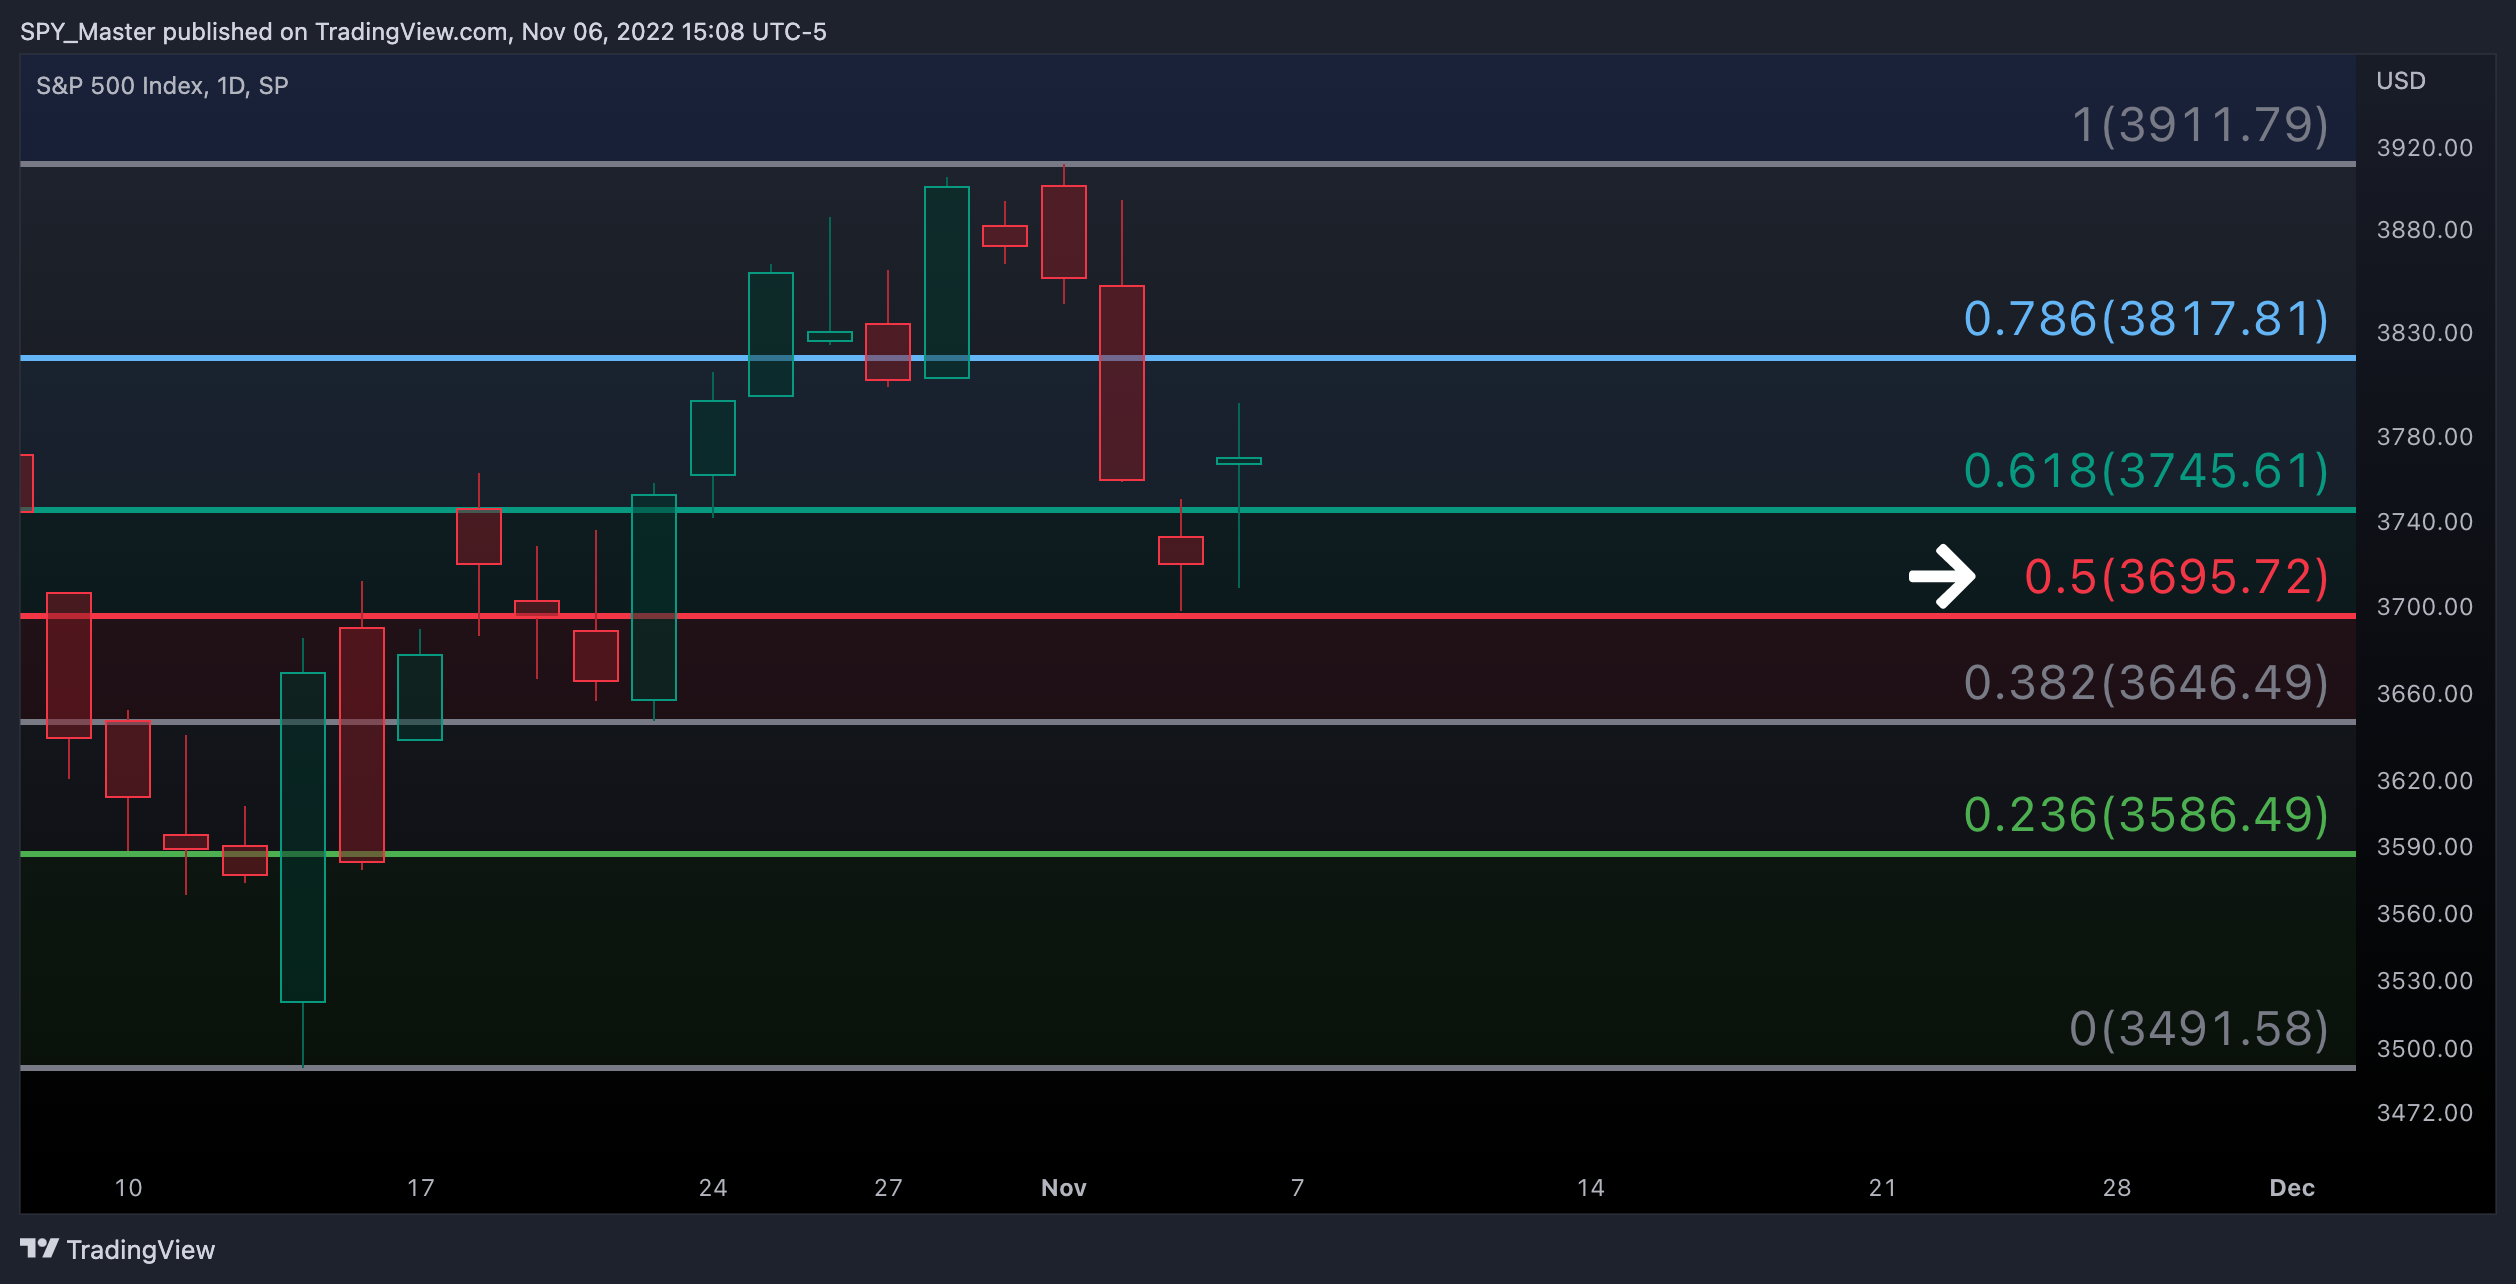
Task: Click the 3560.00 price axis value
Action: click(2424, 914)
